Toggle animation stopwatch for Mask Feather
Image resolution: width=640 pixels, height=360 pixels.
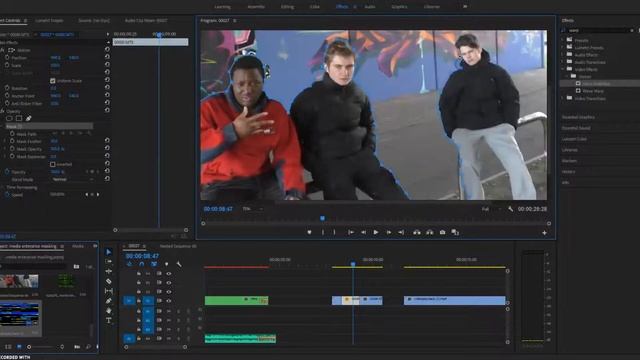12,141
